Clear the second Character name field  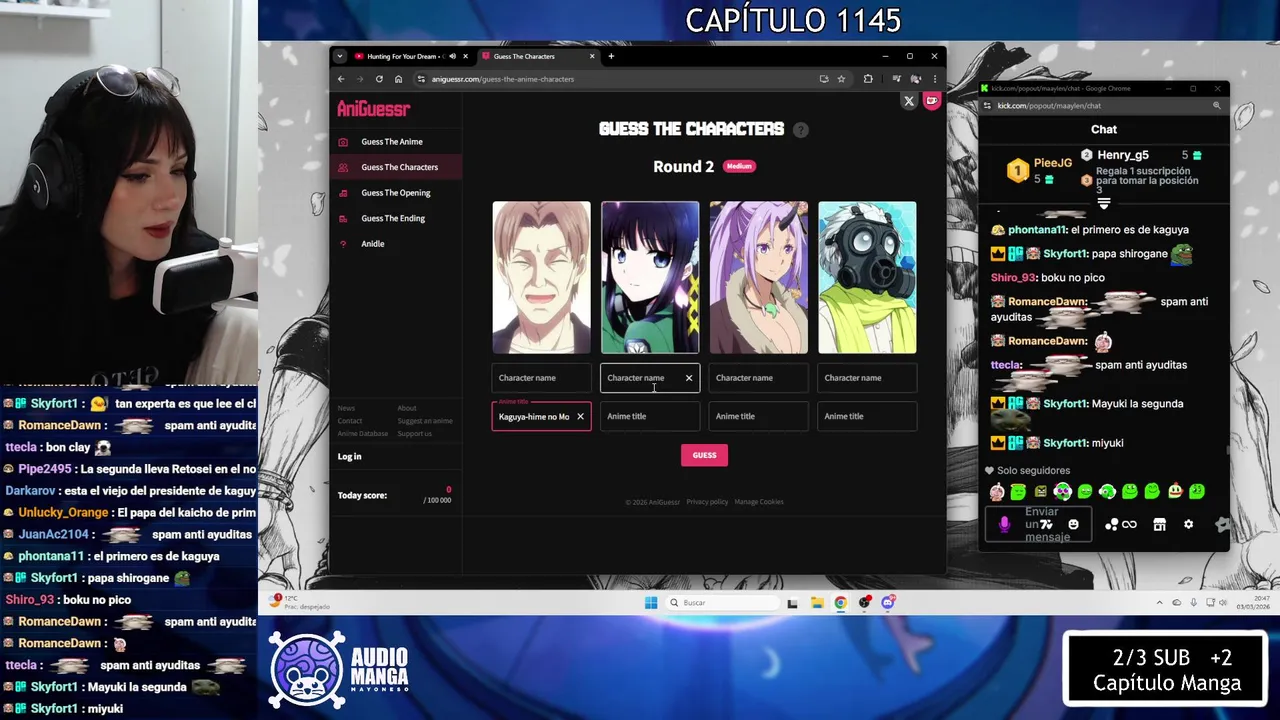pos(689,378)
